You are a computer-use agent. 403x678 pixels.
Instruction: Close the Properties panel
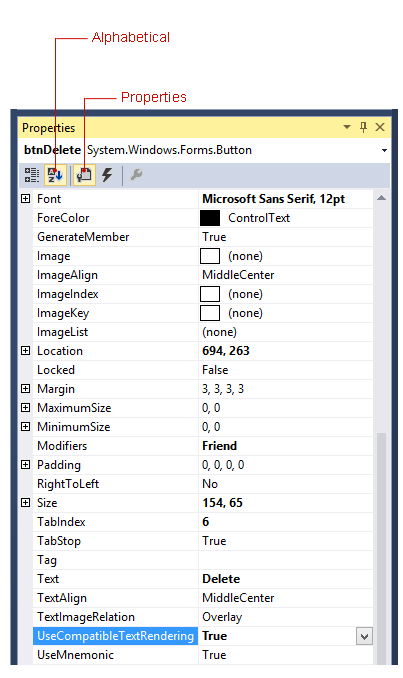380,127
